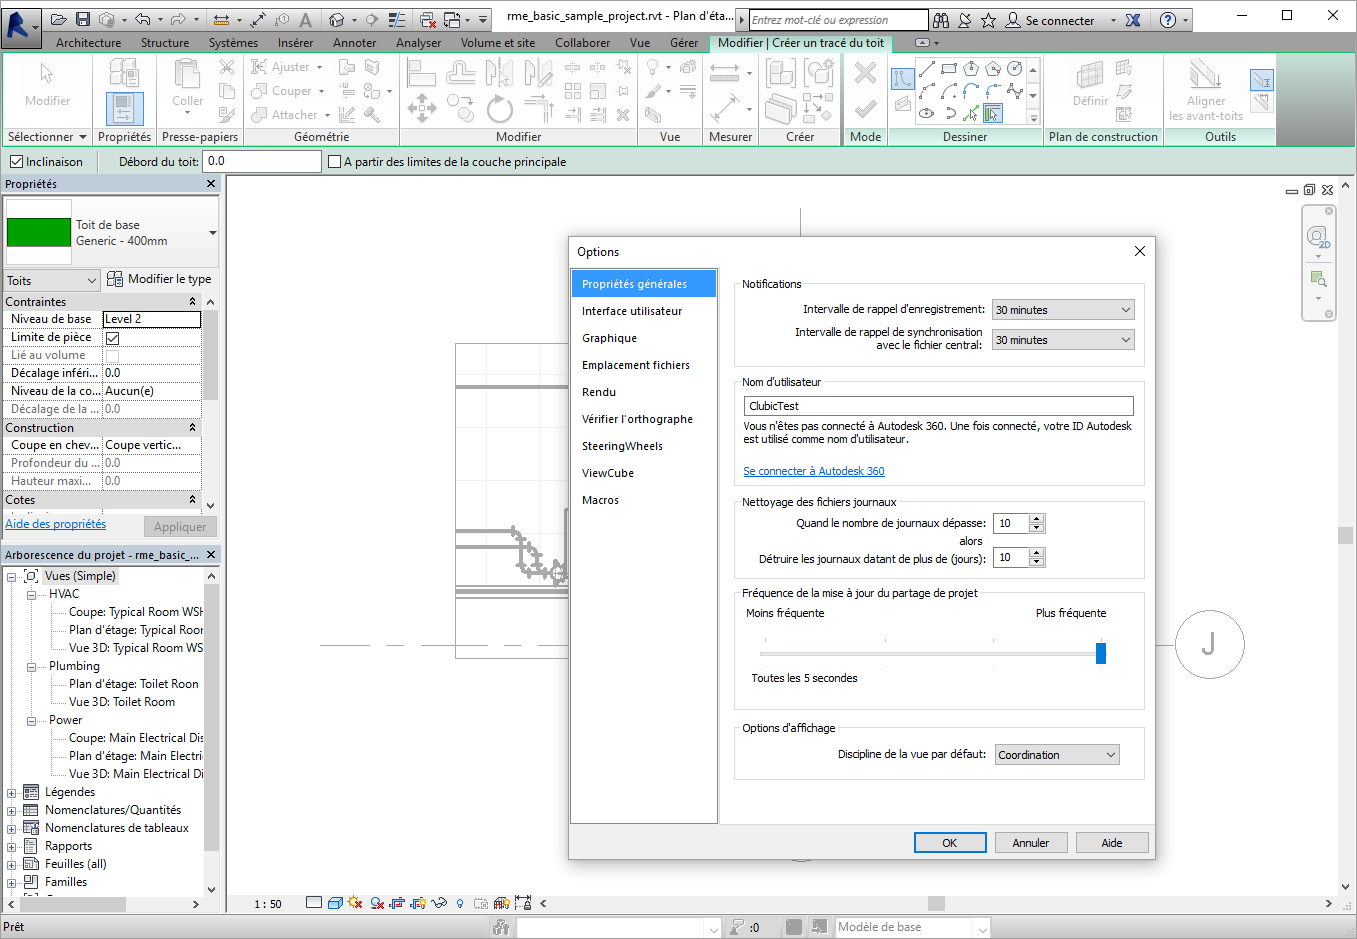Toggle the Inclinaison checkbox

coord(16,162)
